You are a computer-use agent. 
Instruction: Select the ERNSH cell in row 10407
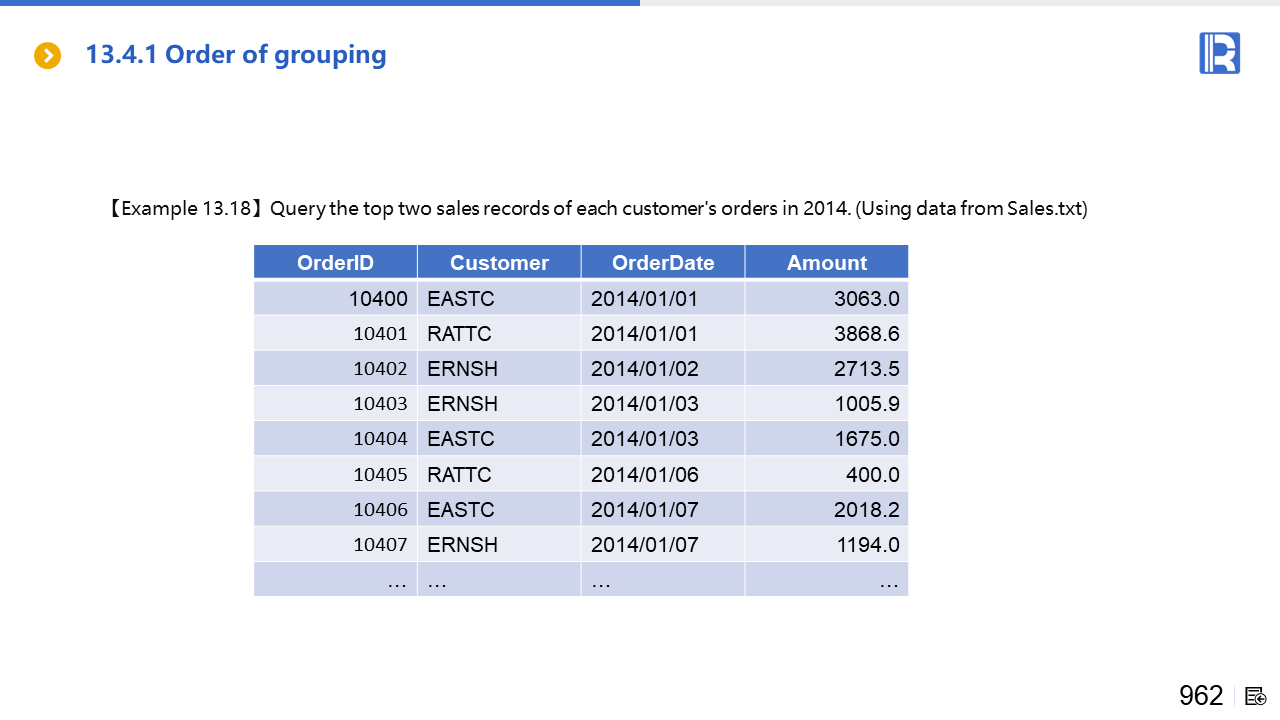click(x=462, y=545)
